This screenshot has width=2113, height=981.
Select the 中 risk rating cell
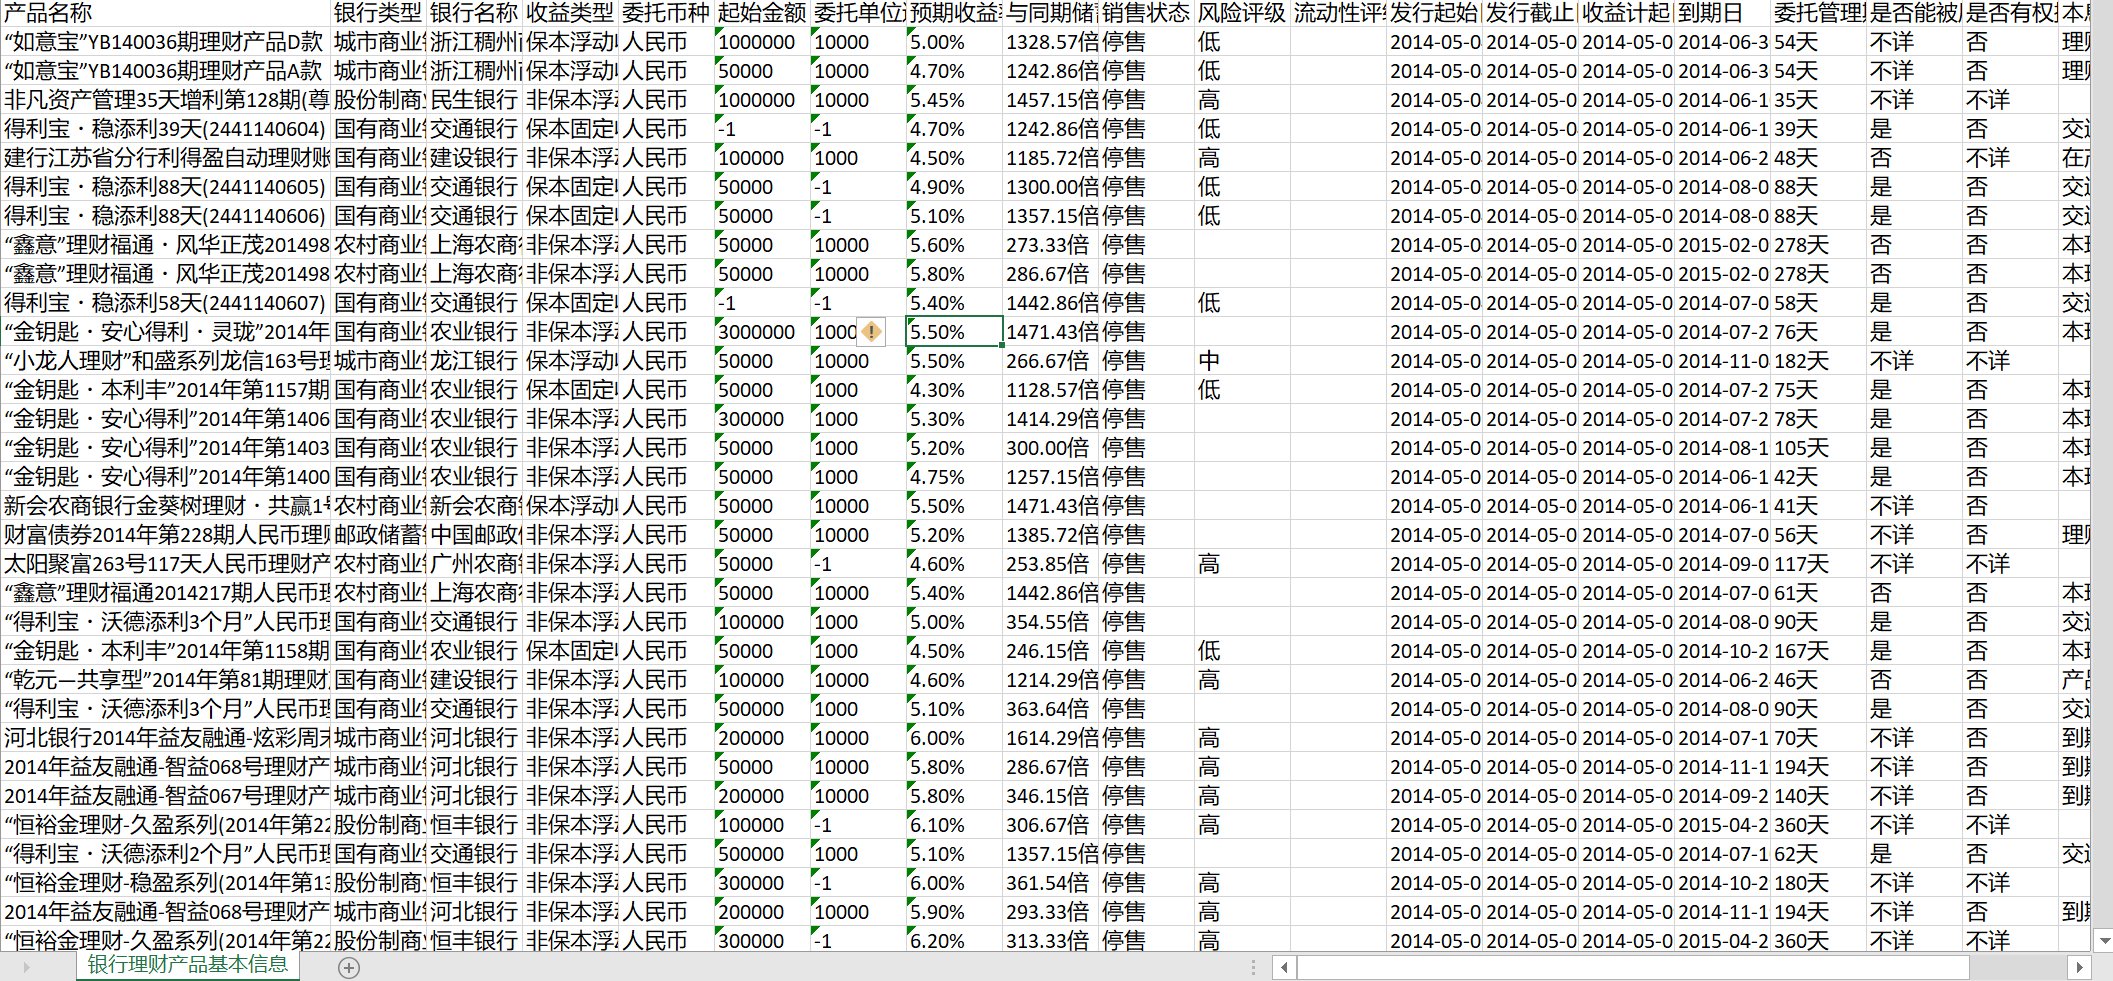click(x=1243, y=361)
